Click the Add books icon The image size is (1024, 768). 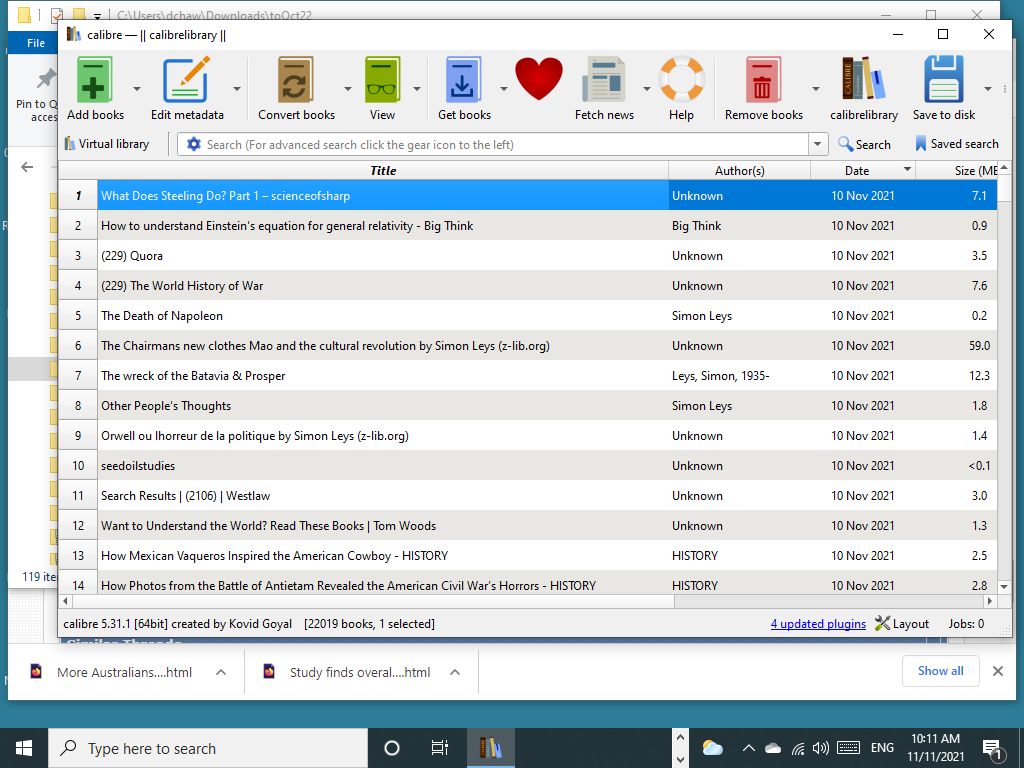pyautogui.click(x=95, y=80)
